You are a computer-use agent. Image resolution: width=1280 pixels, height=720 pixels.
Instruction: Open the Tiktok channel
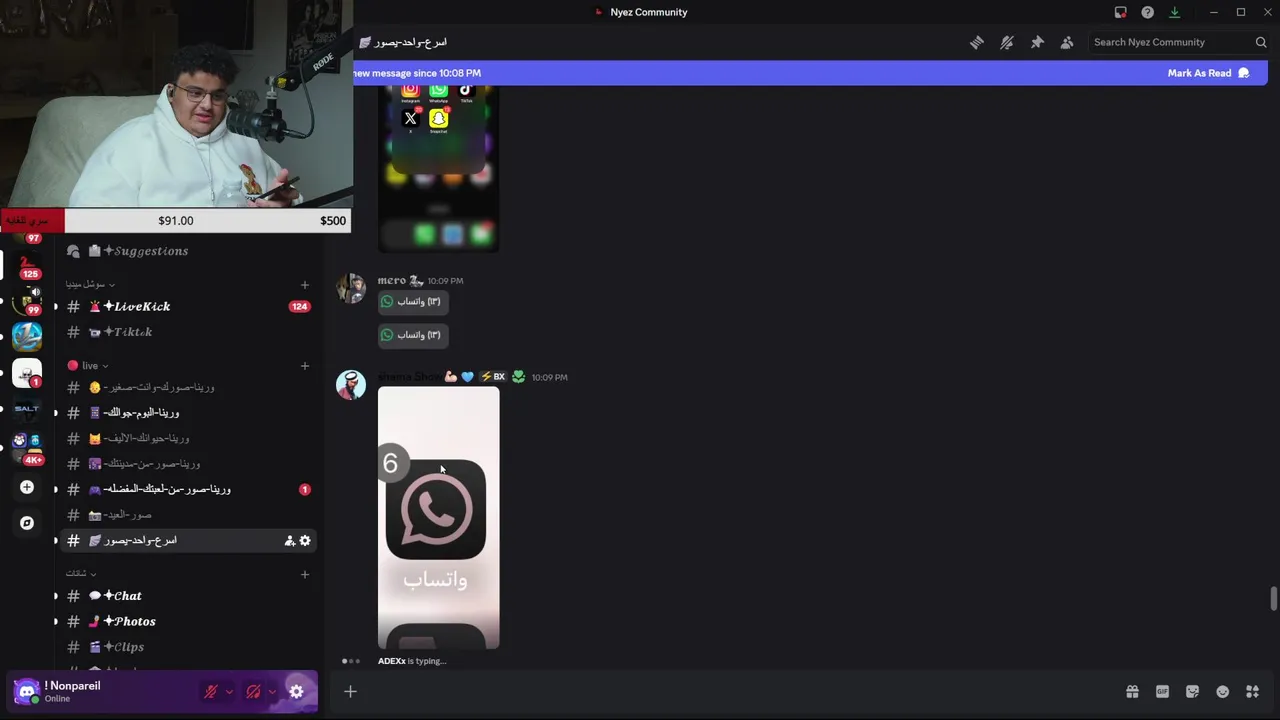click(188, 332)
